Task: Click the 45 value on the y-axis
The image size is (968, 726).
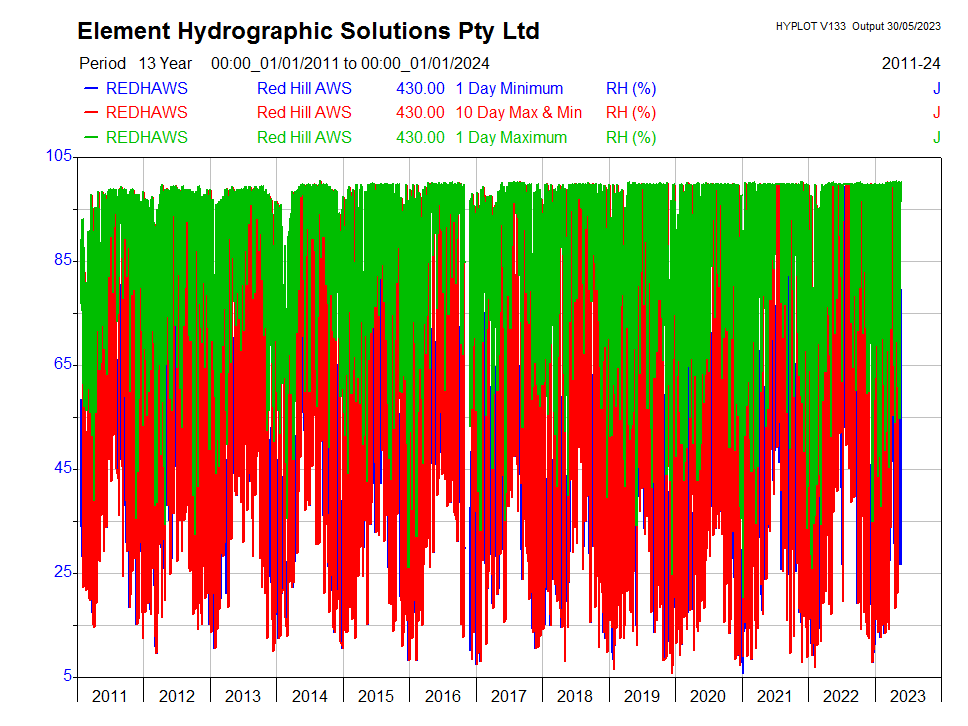Action: click(62, 468)
